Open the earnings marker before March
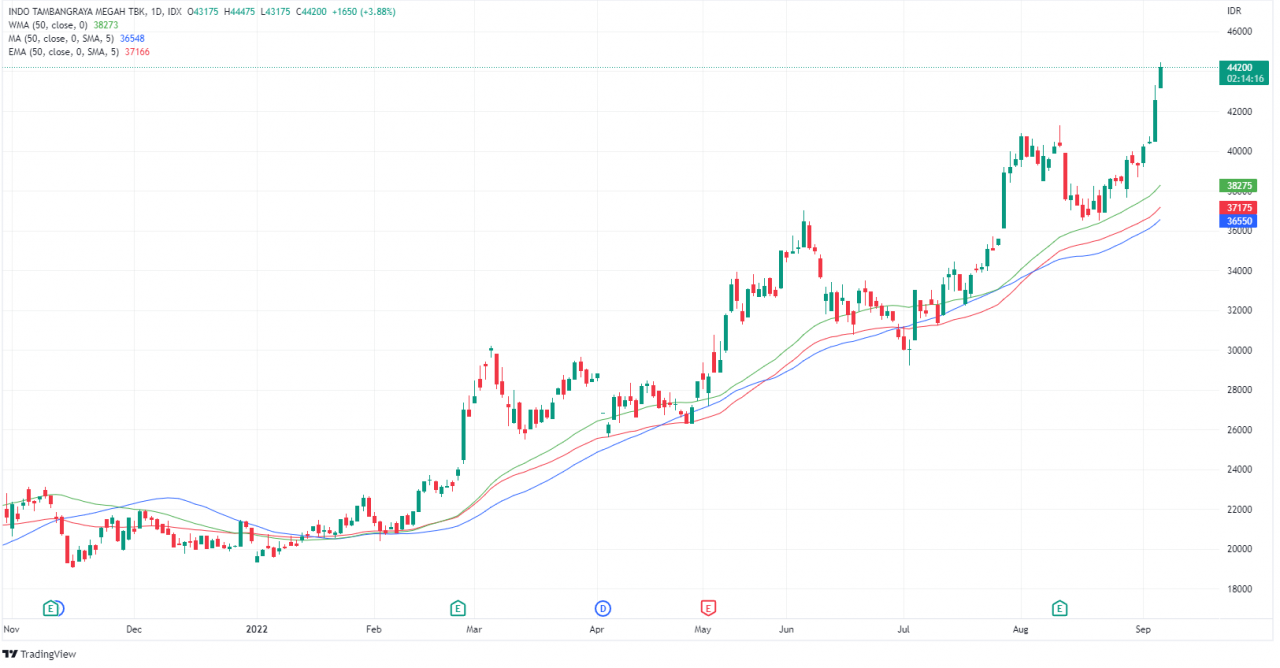 [457, 607]
